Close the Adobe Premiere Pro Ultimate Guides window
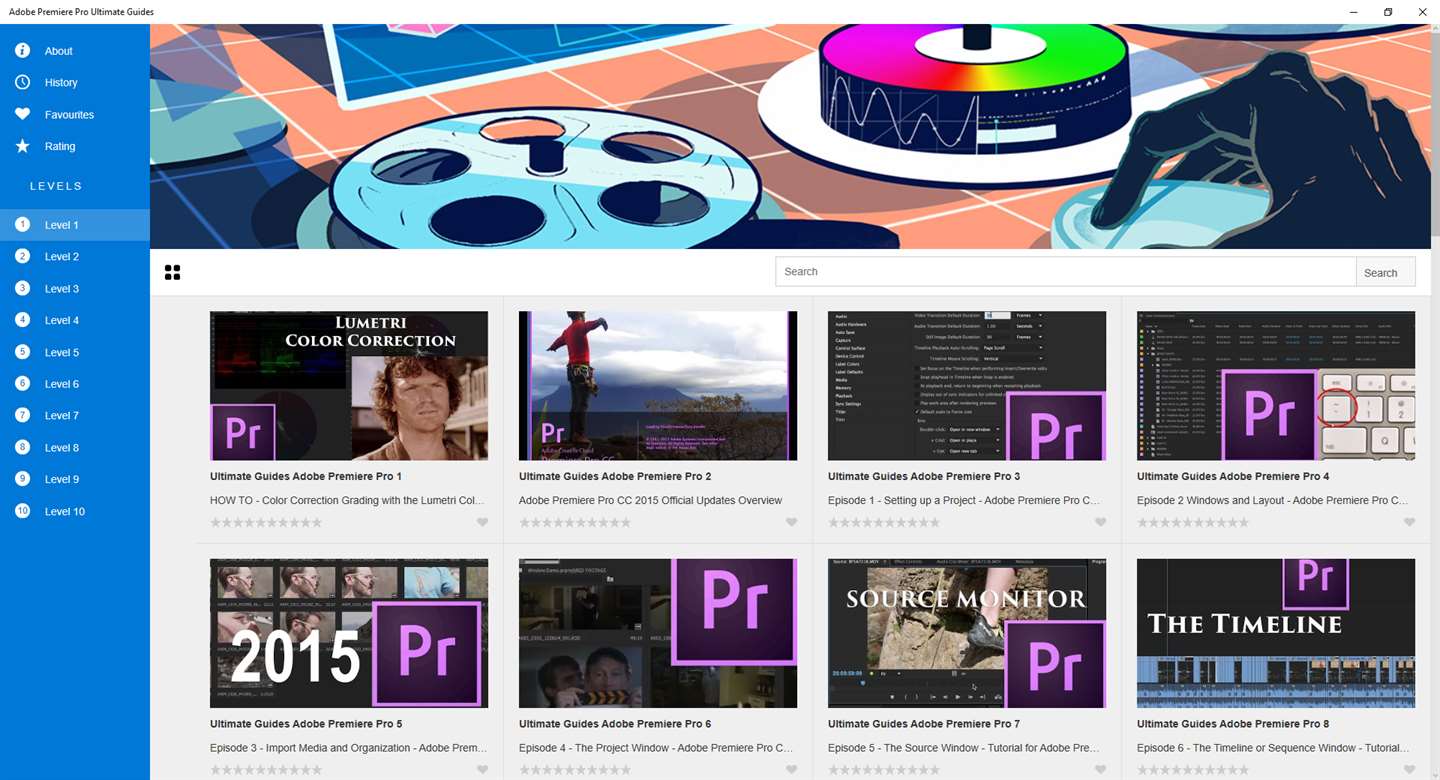 (x=1422, y=12)
